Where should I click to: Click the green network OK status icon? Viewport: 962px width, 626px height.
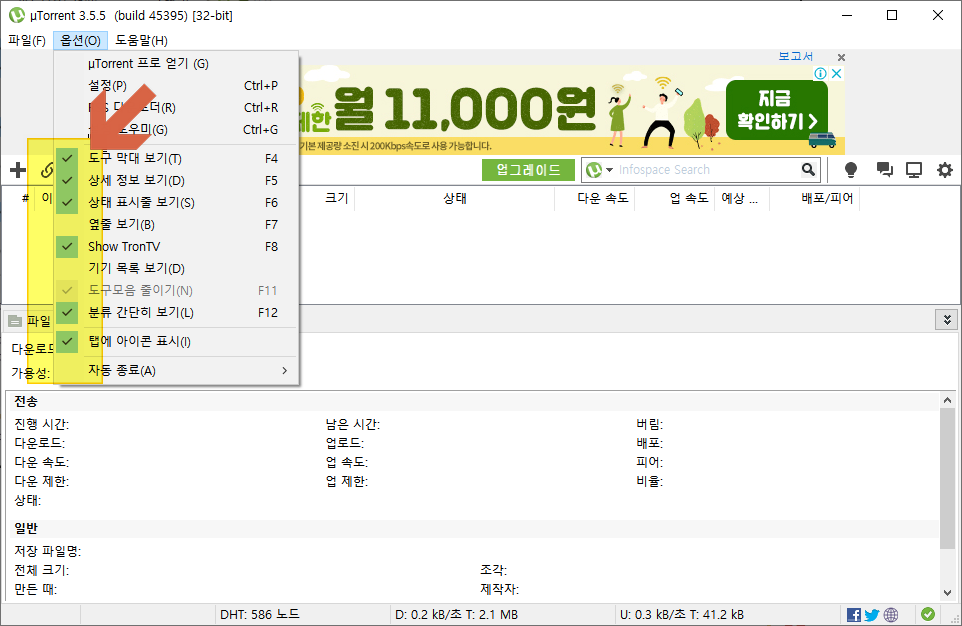928,614
